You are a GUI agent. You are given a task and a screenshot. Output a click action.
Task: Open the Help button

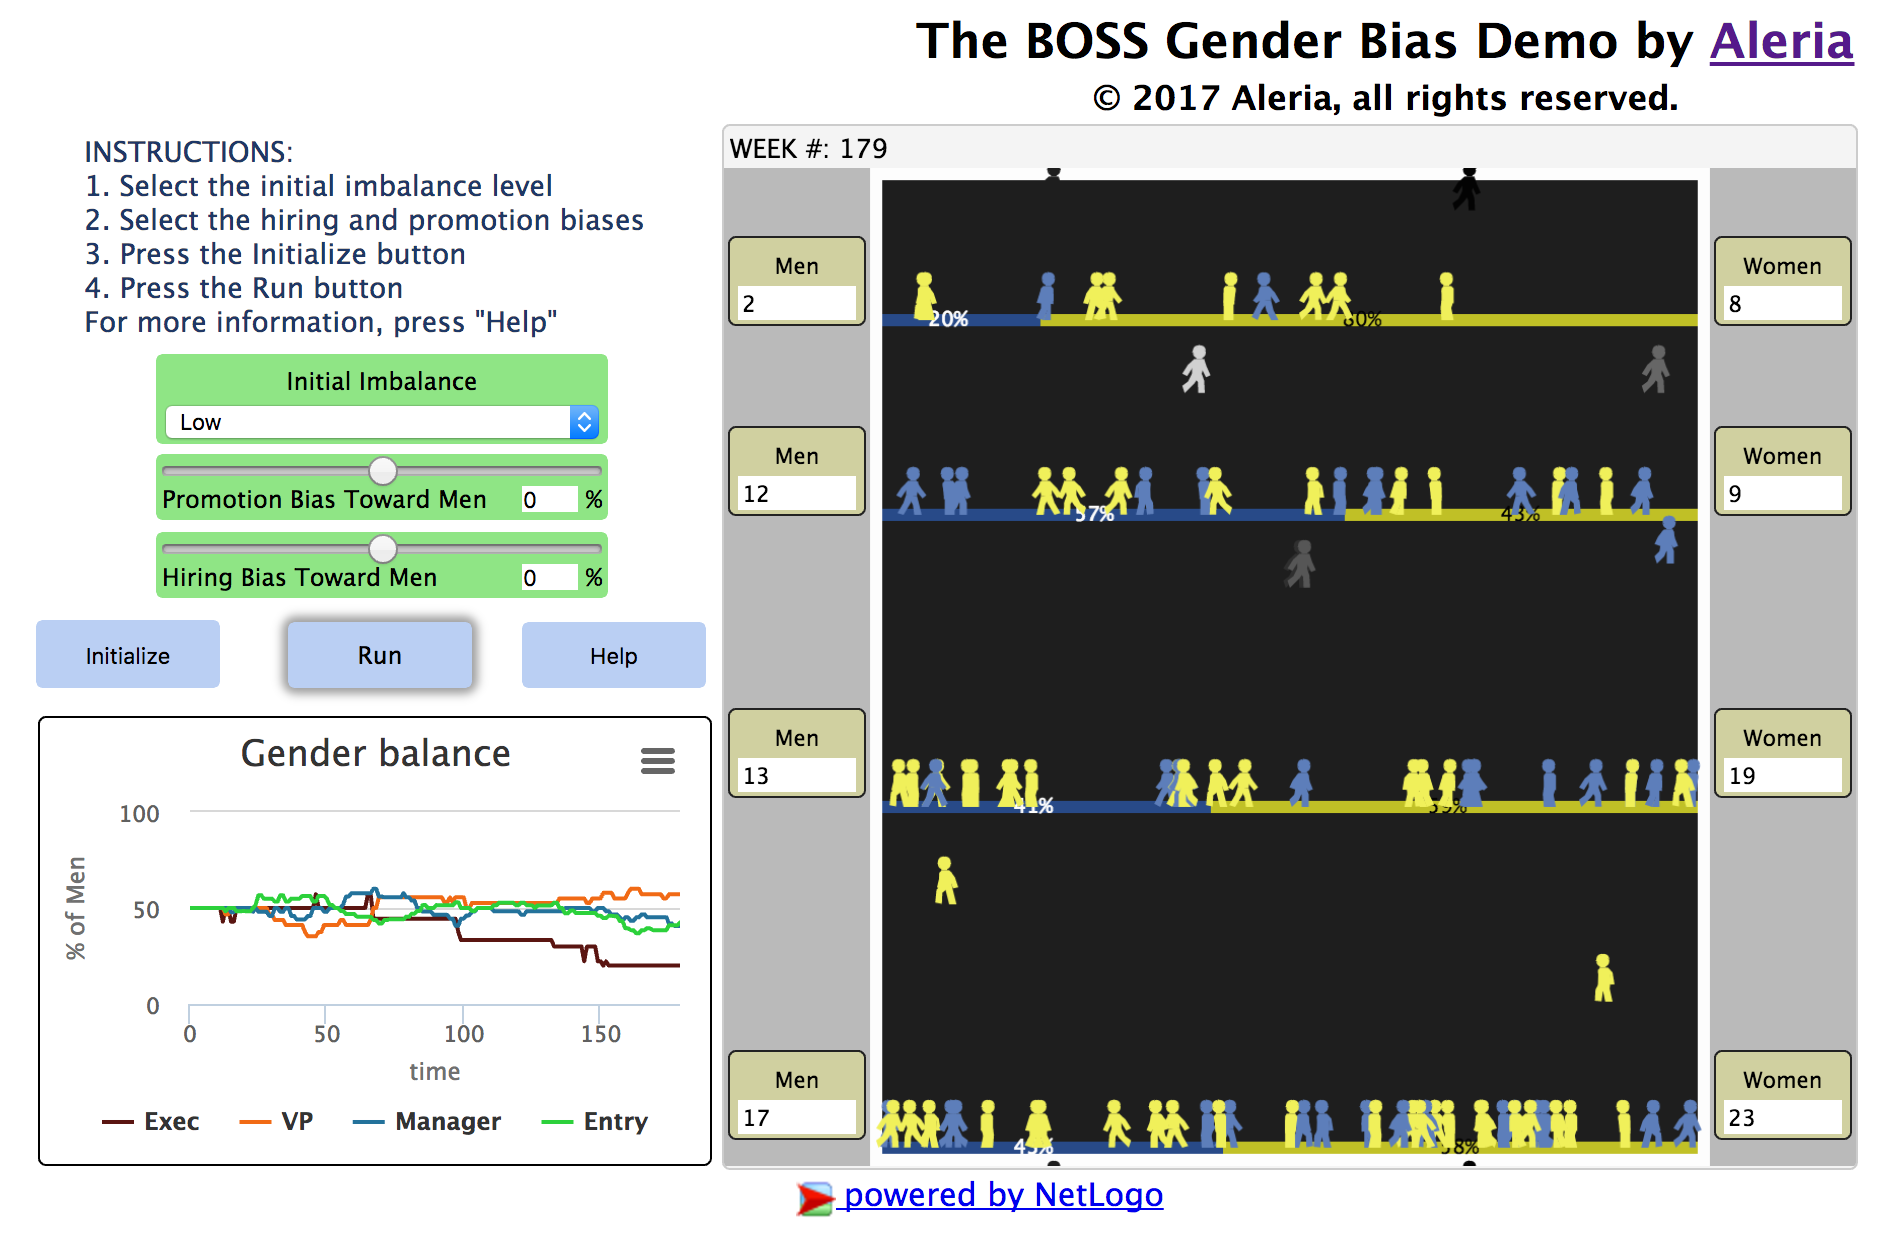[x=613, y=655]
